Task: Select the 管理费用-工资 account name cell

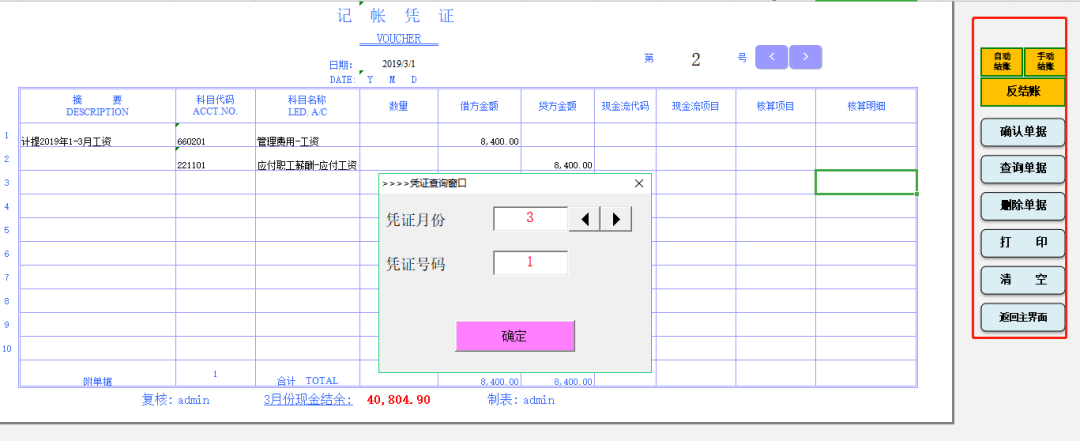Action: [307, 135]
